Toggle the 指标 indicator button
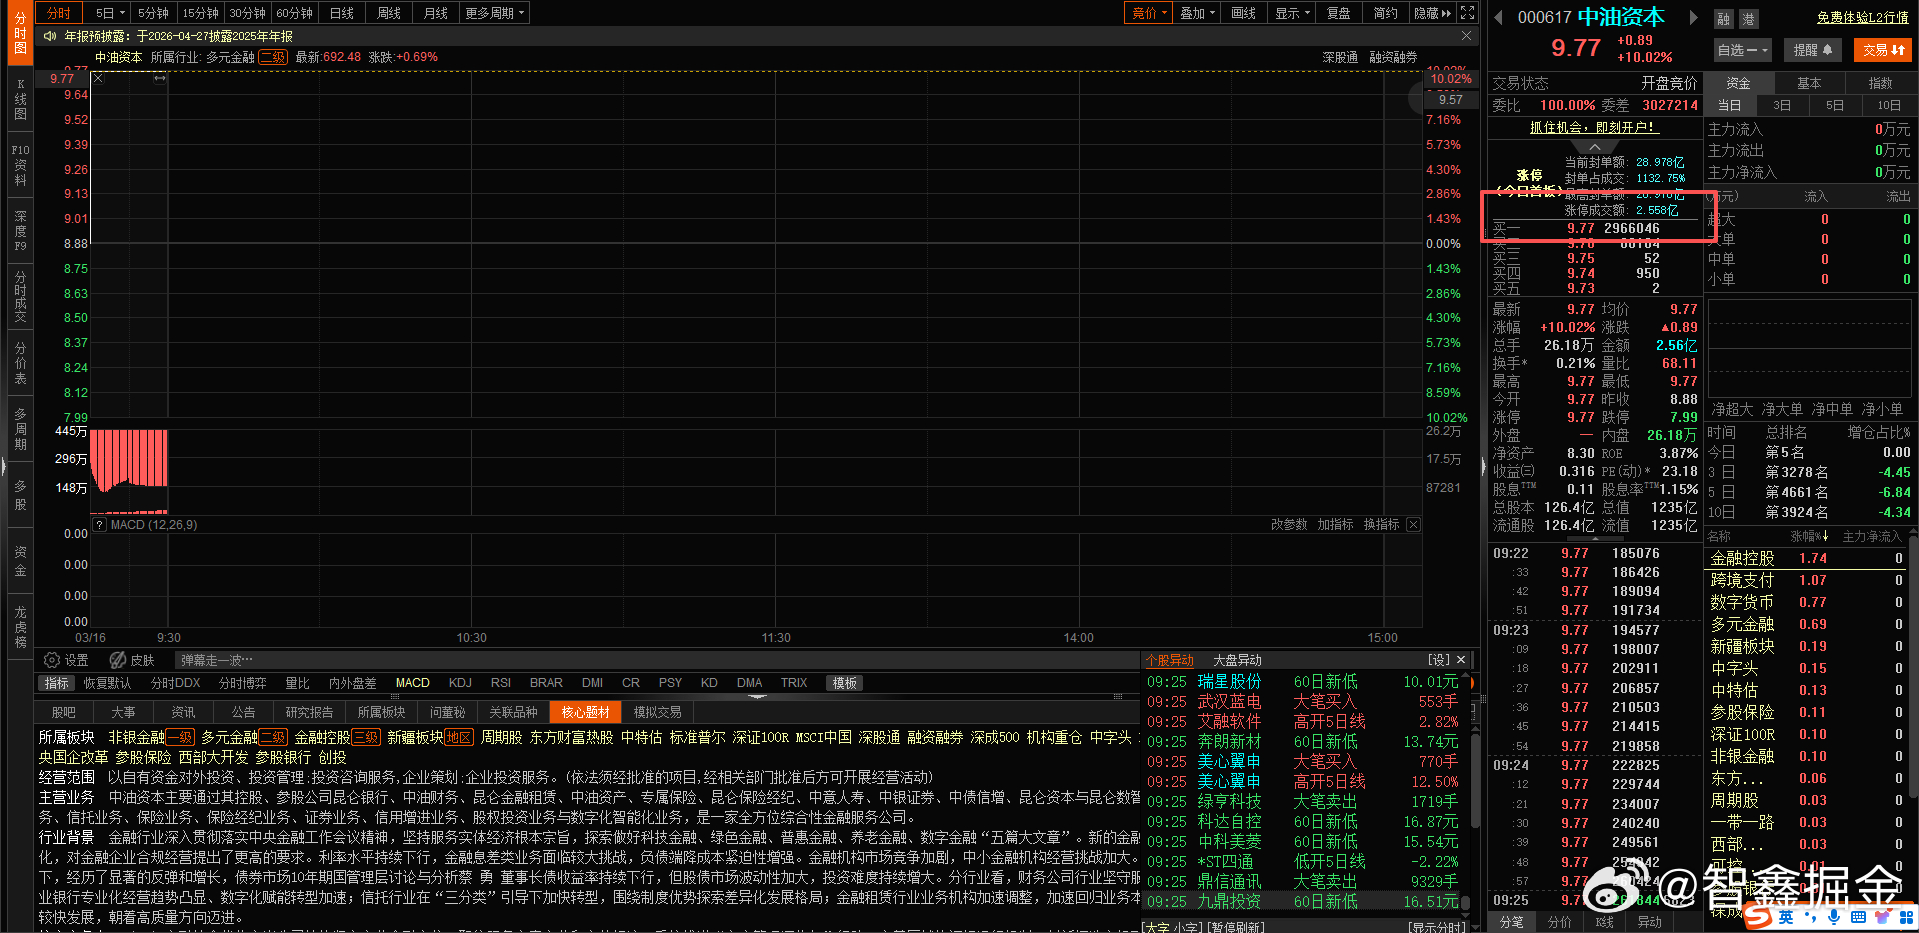Image resolution: width=1919 pixels, height=933 pixels. click(x=57, y=683)
